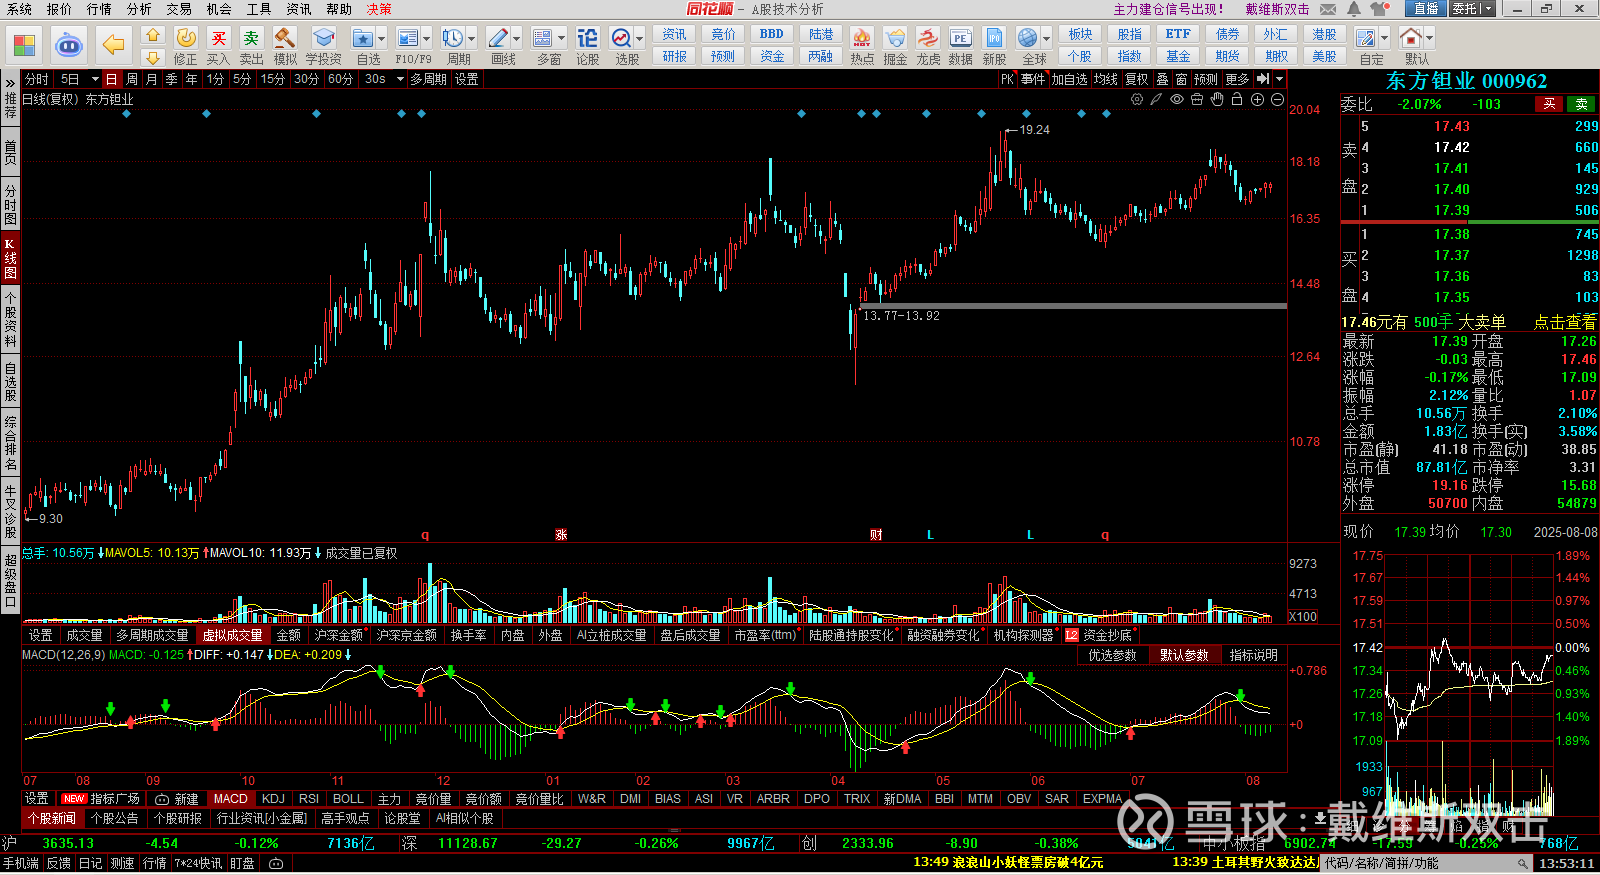Open the 掘金 icon
This screenshot has width=1600, height=875.
[895, 38]
